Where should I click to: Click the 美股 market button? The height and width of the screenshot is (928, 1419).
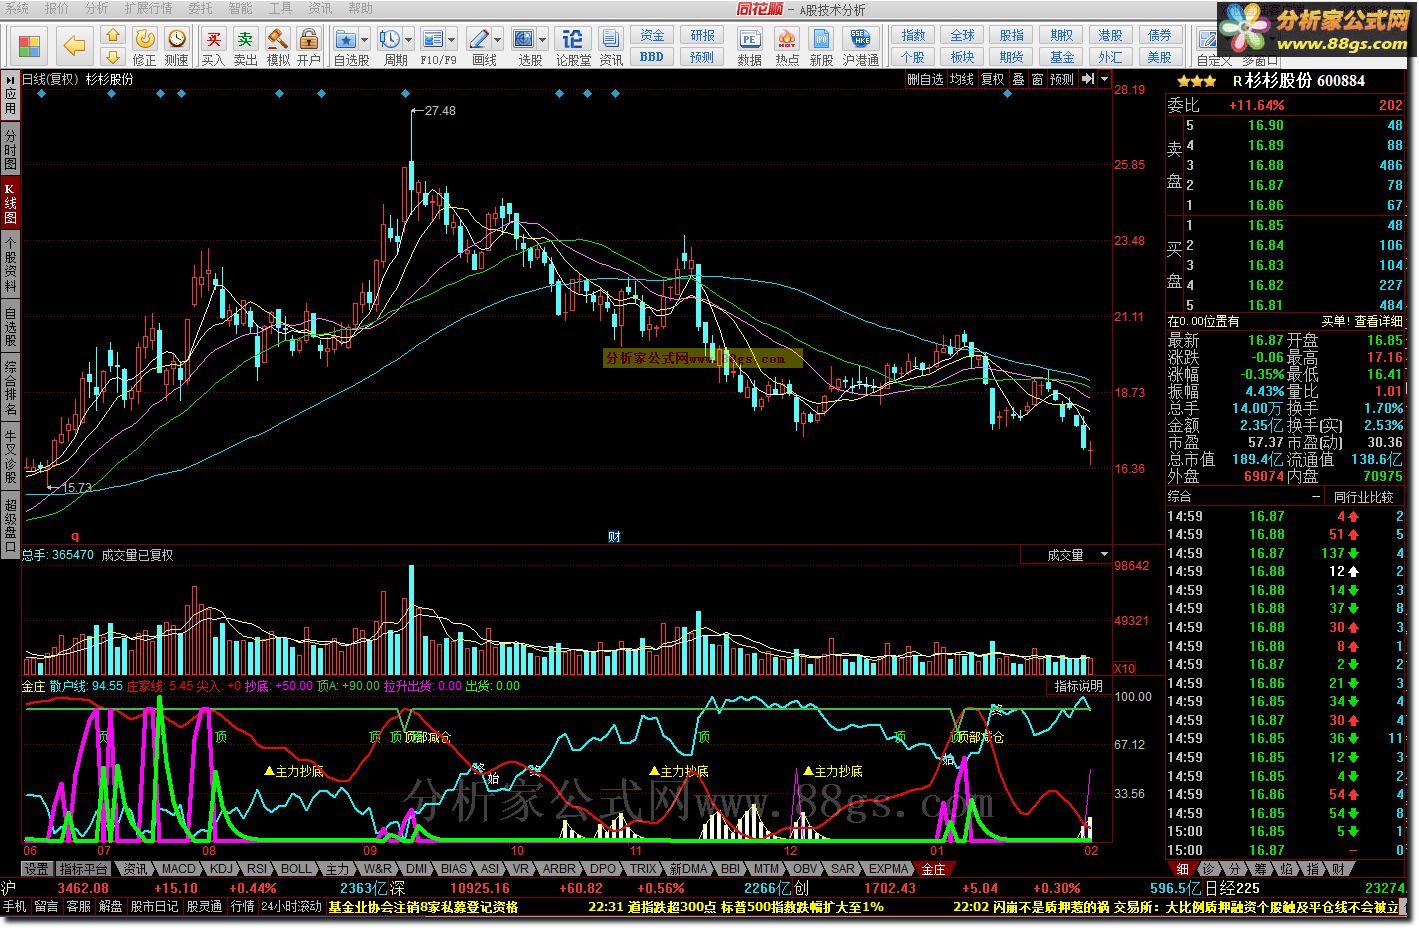pyautogui.click(x=1160, y=57)
